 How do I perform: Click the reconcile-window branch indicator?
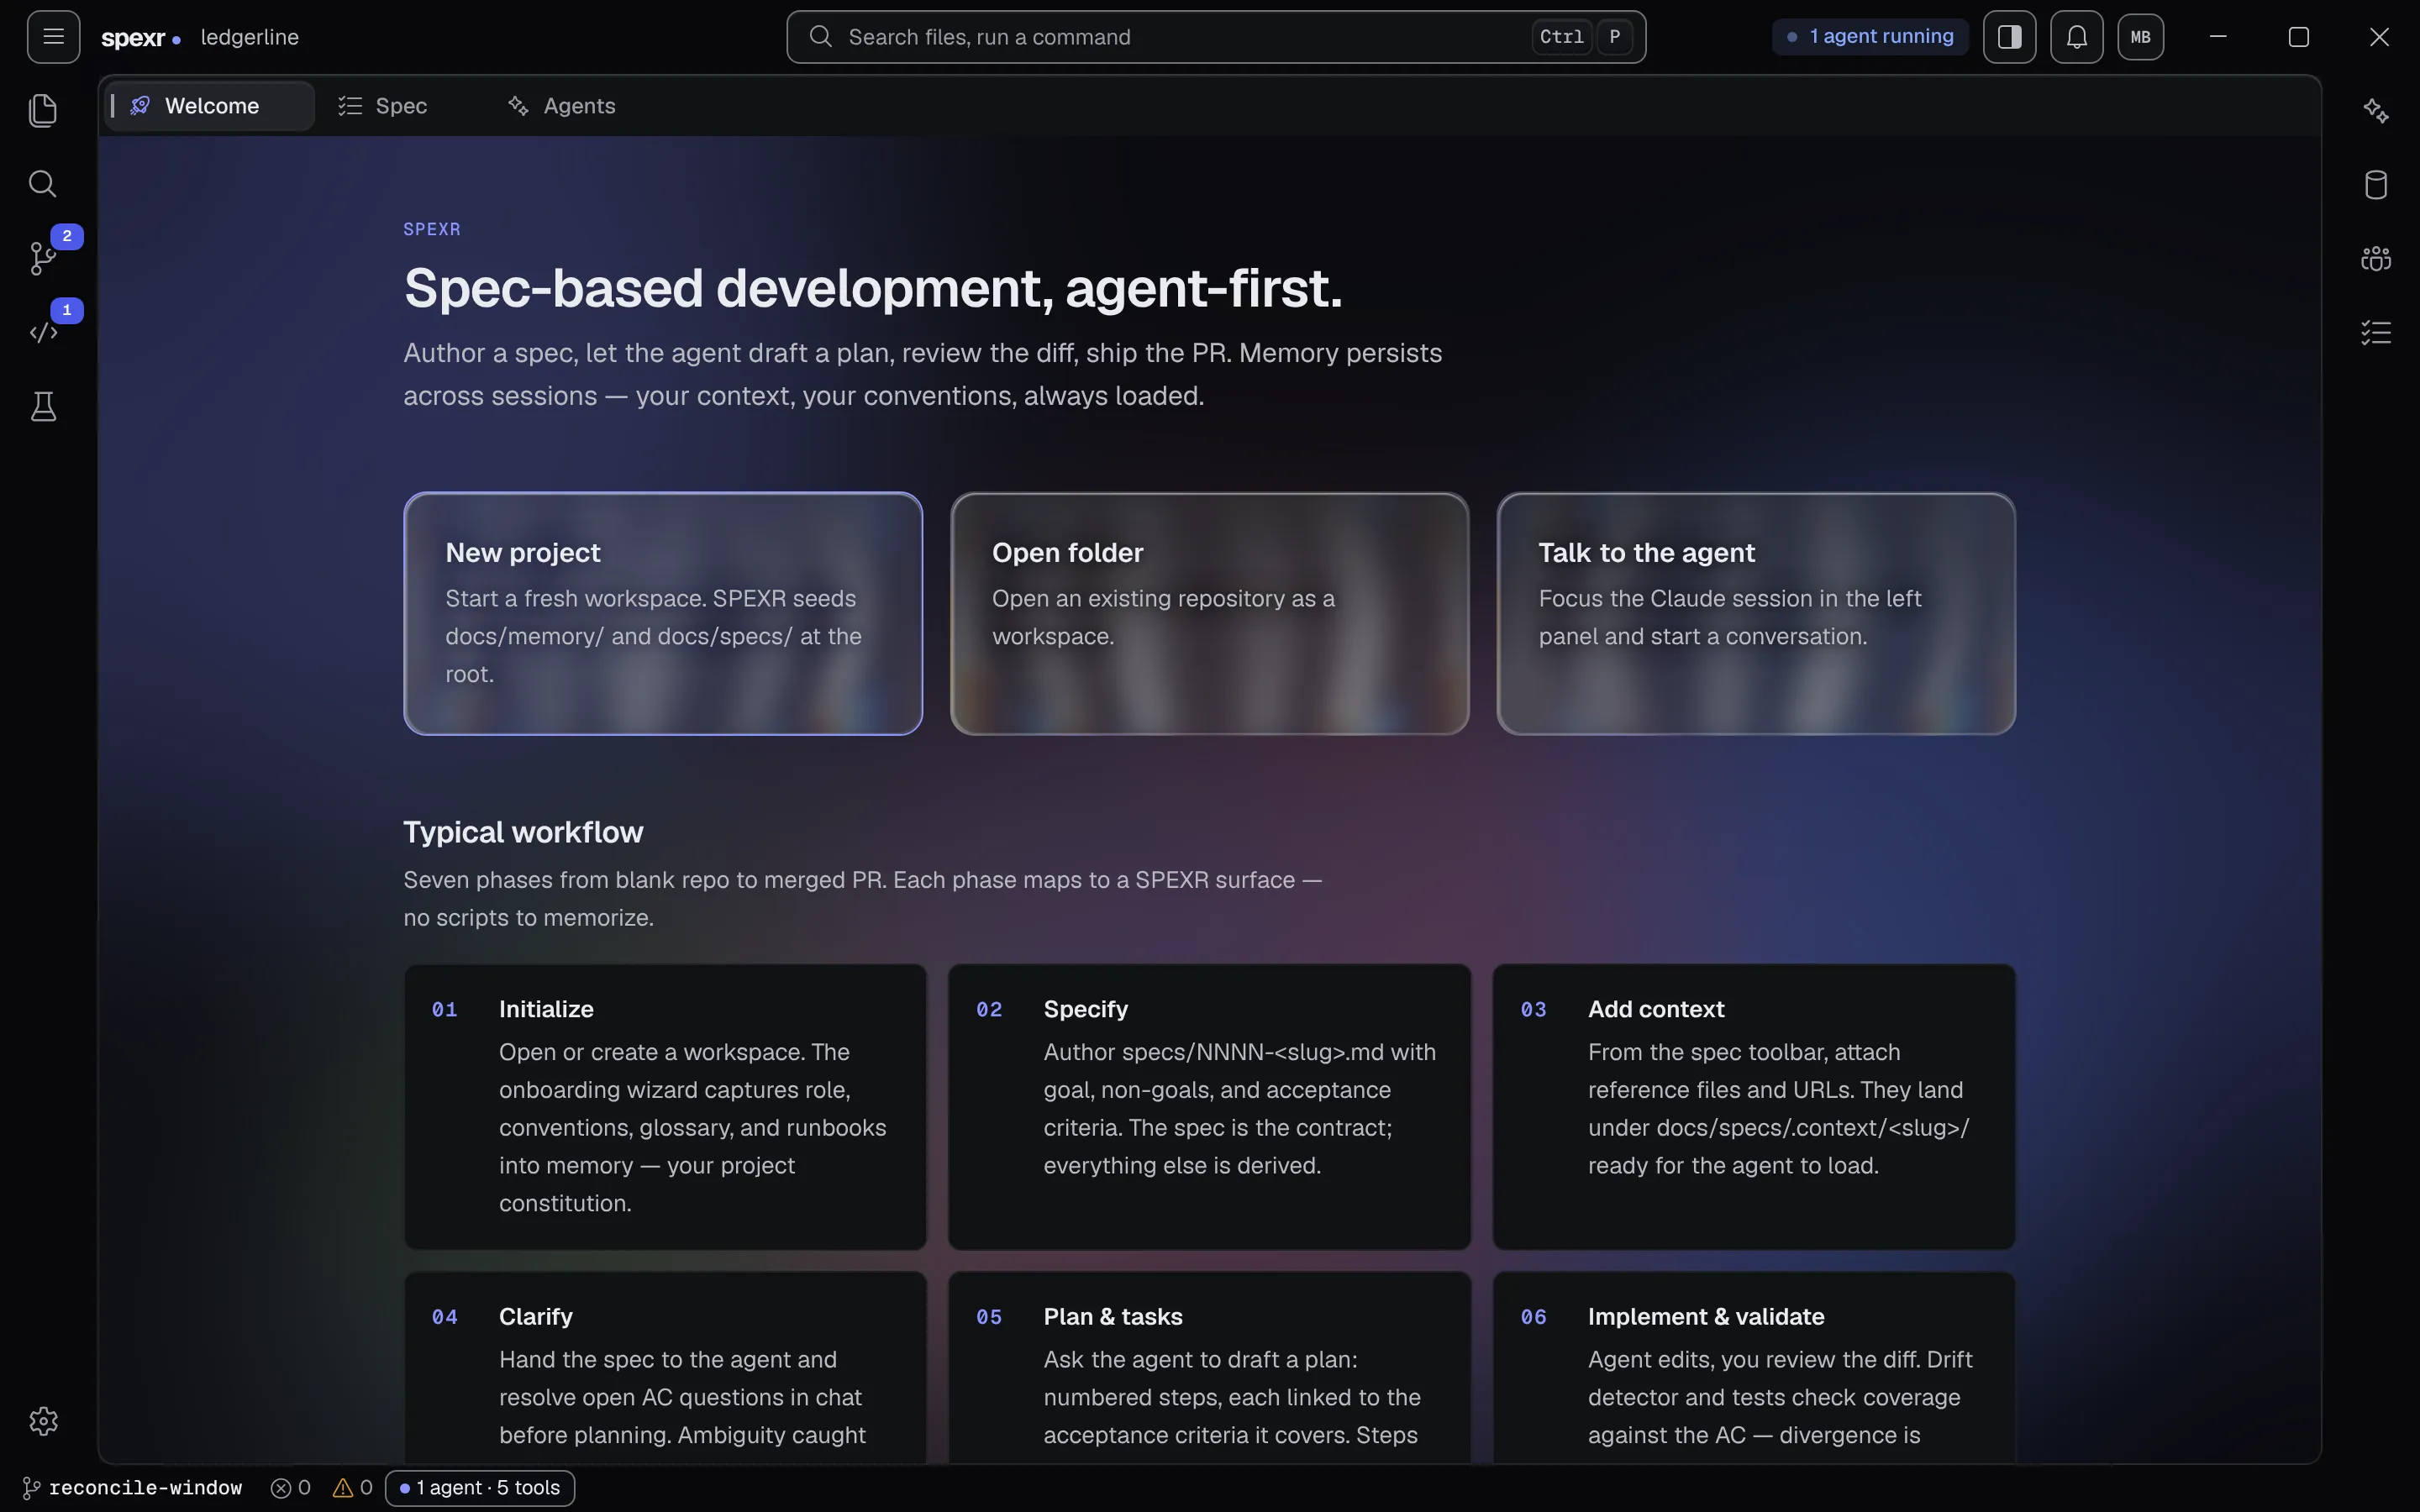point(132,1487)
